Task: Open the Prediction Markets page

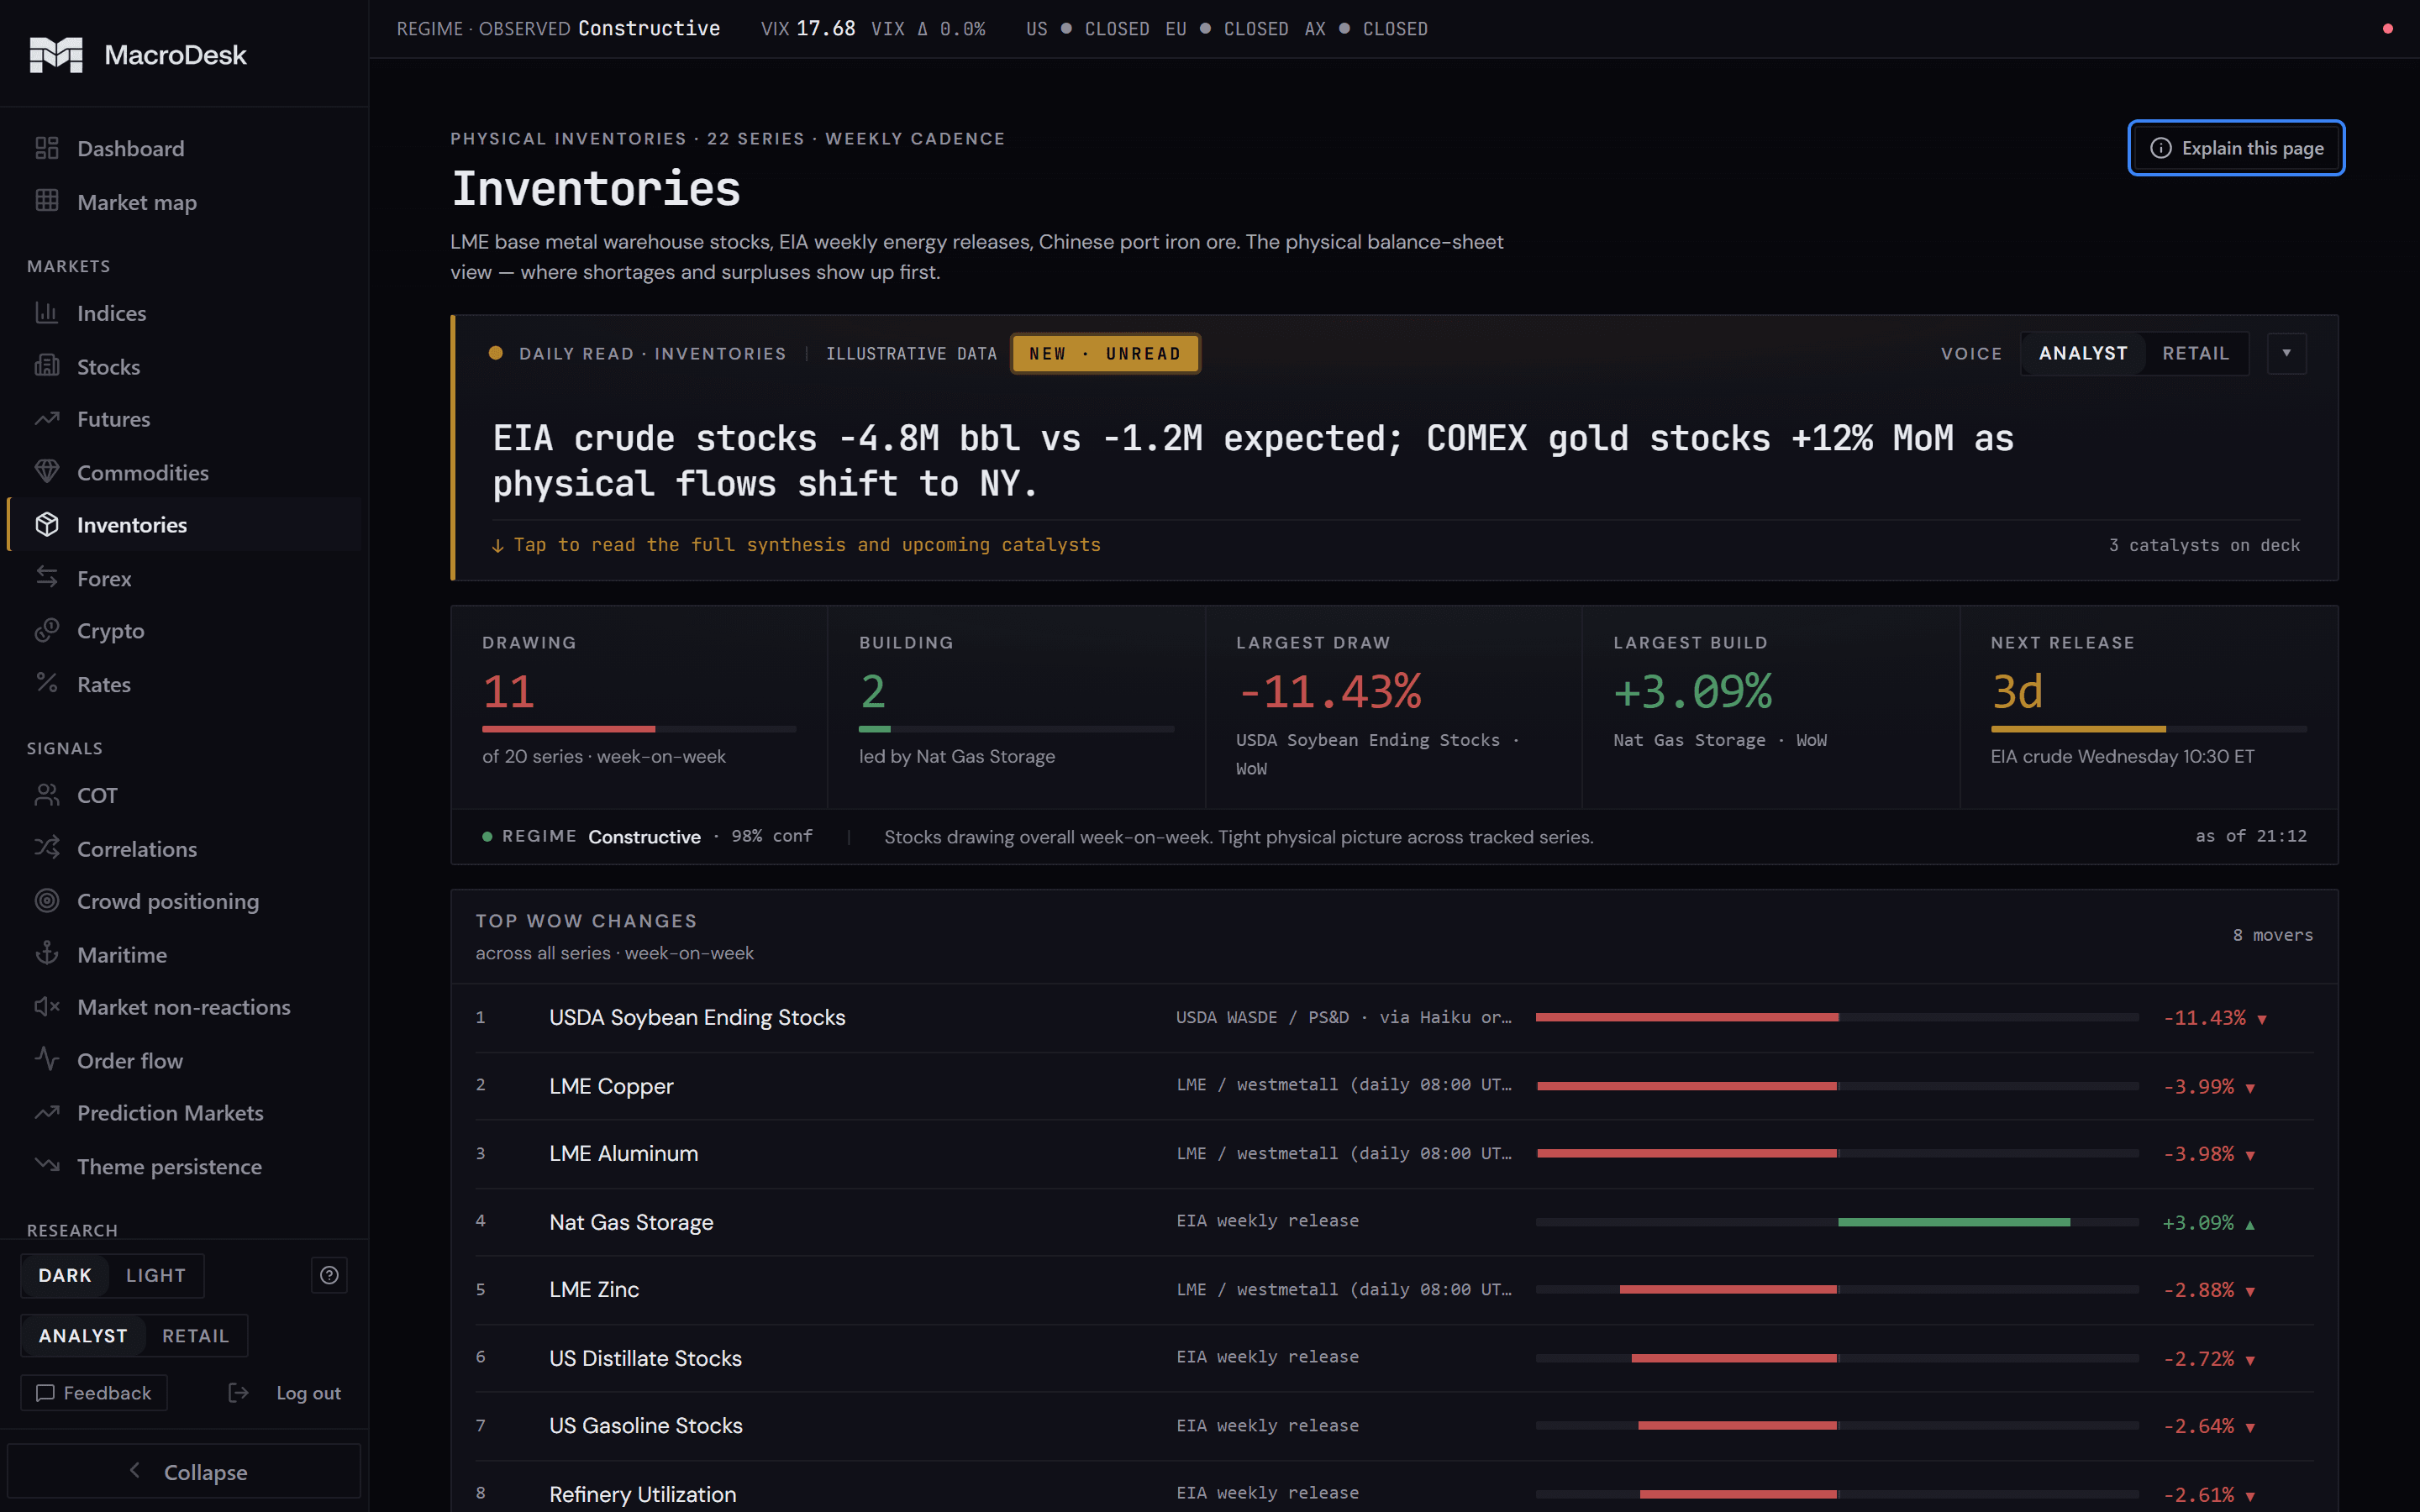Action: pos(185,1112)
